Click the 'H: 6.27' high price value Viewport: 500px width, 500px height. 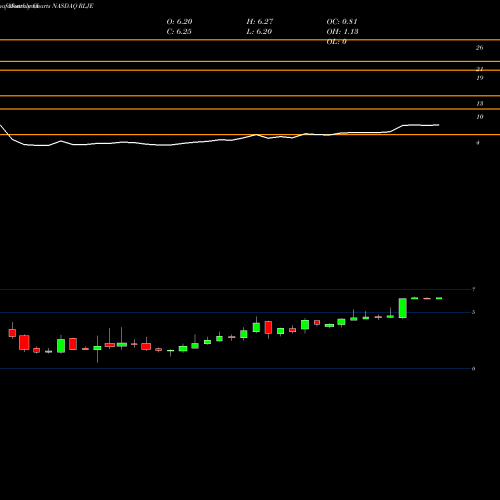pyautogui.click(x=260, y=22)
